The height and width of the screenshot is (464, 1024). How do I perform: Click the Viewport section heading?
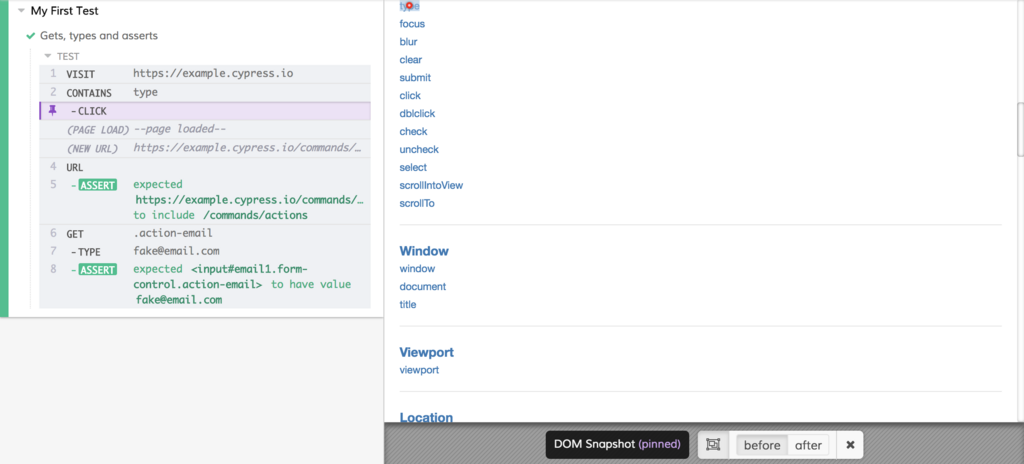[x=426, y=352]
